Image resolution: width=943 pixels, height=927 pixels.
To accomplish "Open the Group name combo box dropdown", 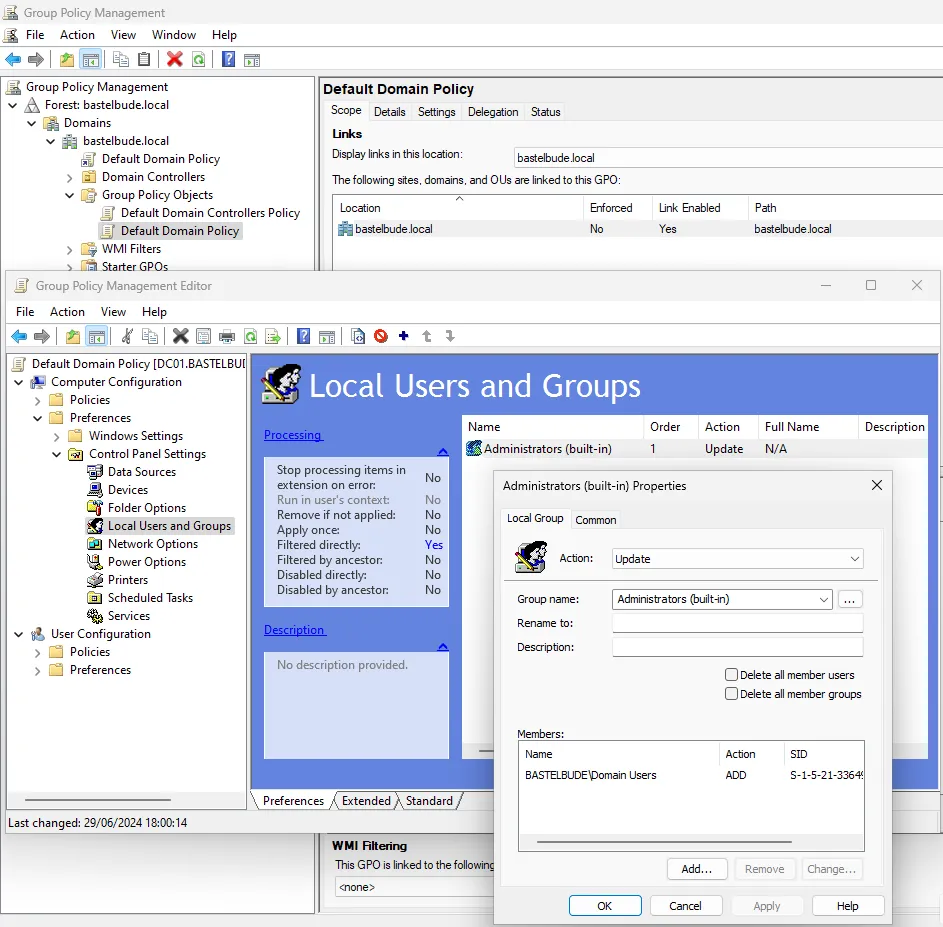I will 824,600.
